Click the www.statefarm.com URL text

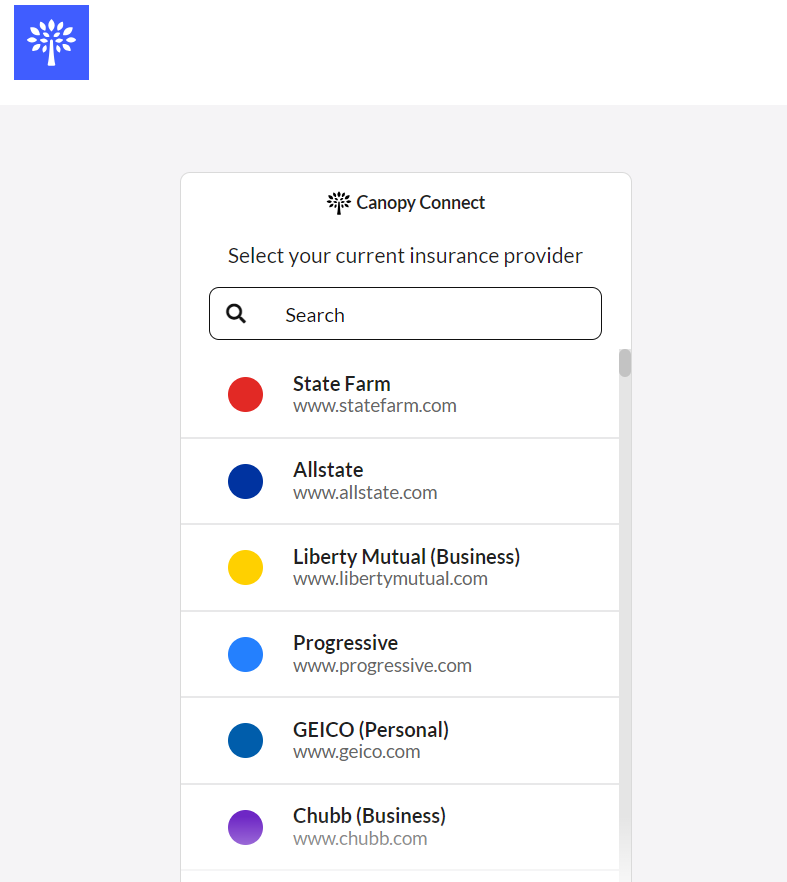click(375, 406)
